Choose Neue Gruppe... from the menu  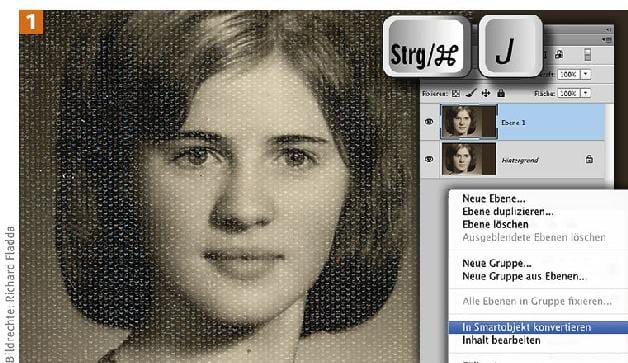click(497, 263)
